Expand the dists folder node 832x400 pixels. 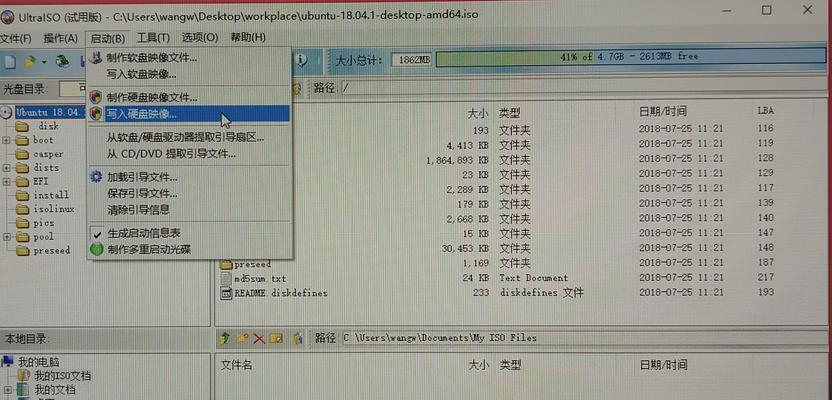6,168
